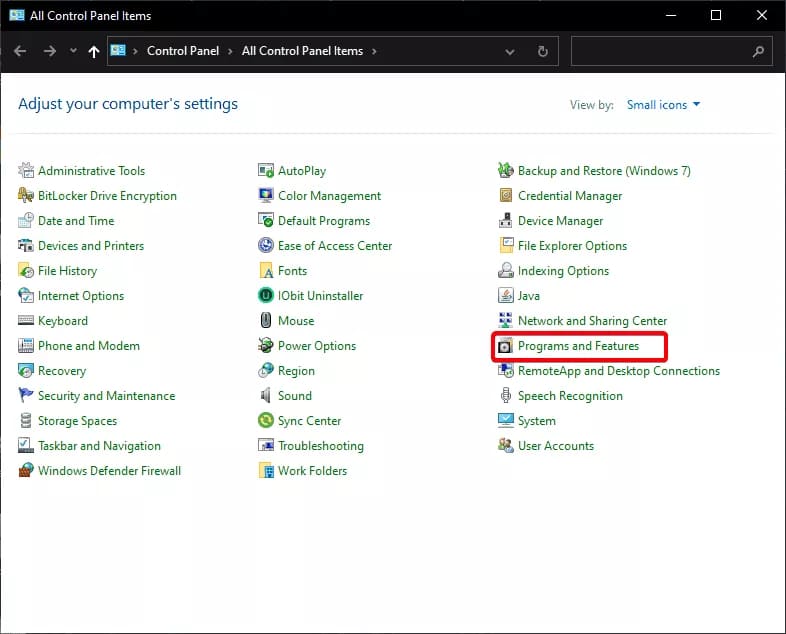Go up one level with the Up arrow
This screenshot has width=786, height=634.
click(94, 51)
